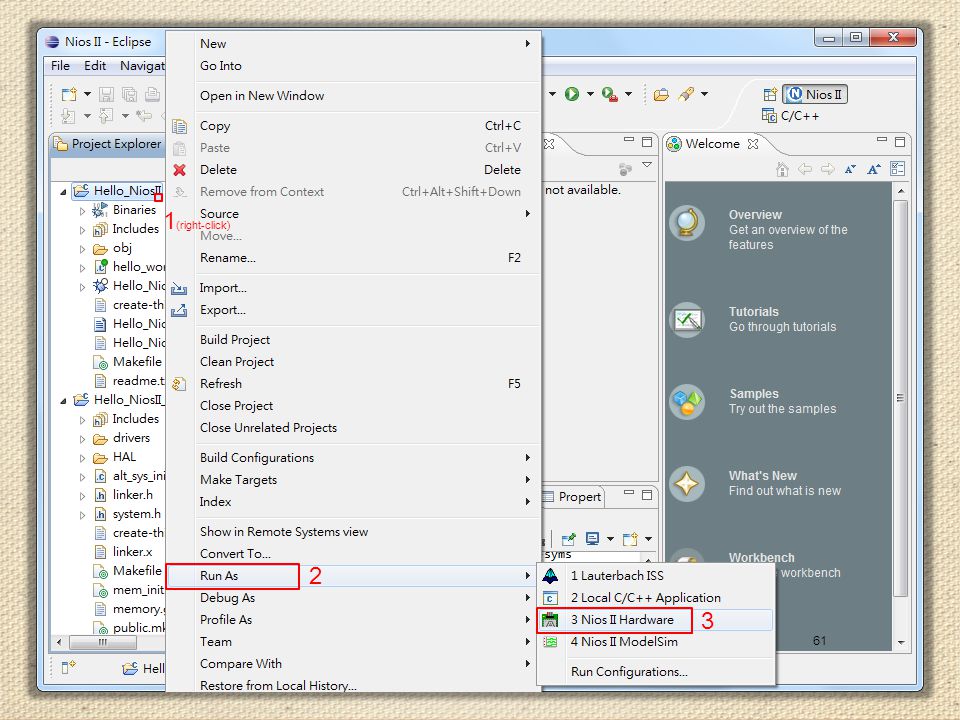Choose Debug As in the context menu
Image resolution: width=960 pixels, height=720 pixels.
(x=353, y=598)
